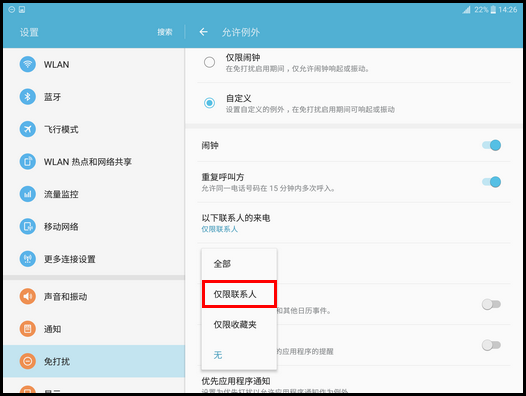
Task: Tap the 允许例外 page title
Action: pos(241,32)
